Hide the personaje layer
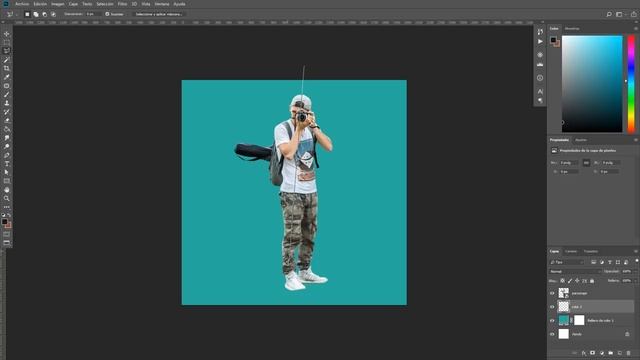 coord(552,293)
